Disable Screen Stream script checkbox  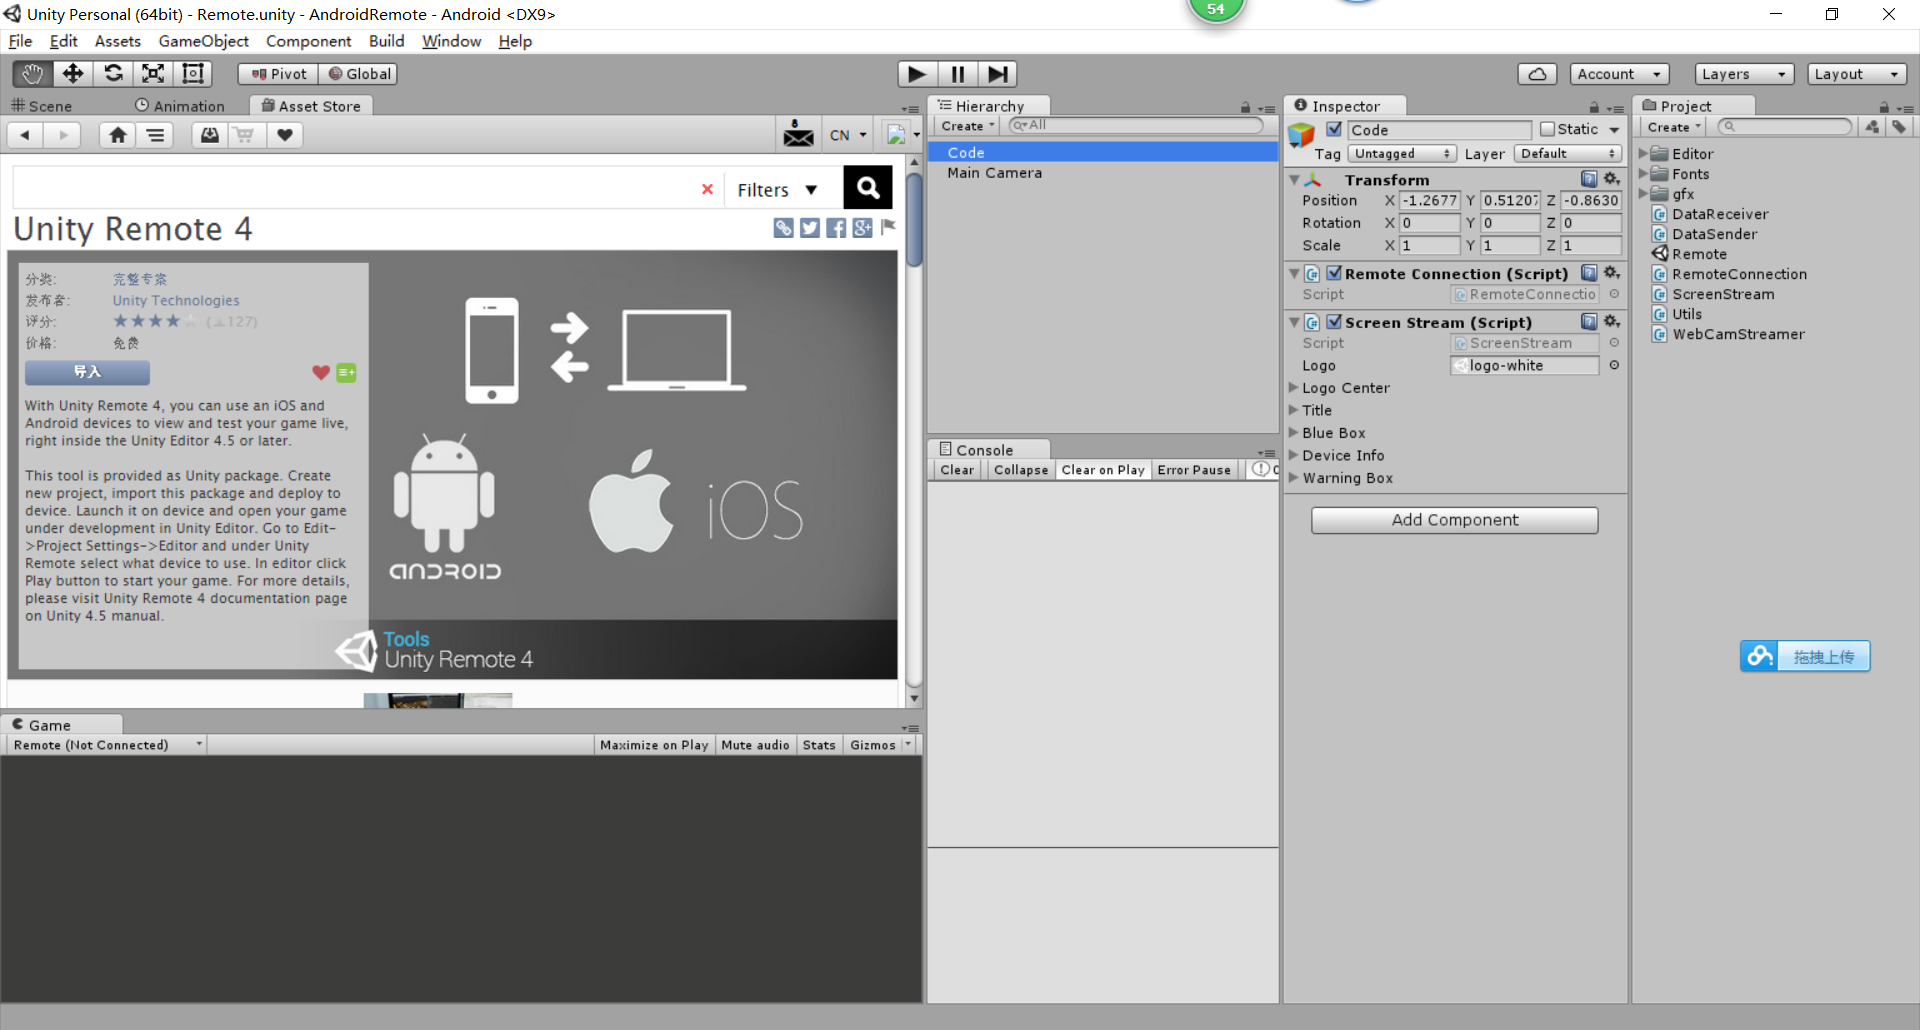pos(1334,322)
